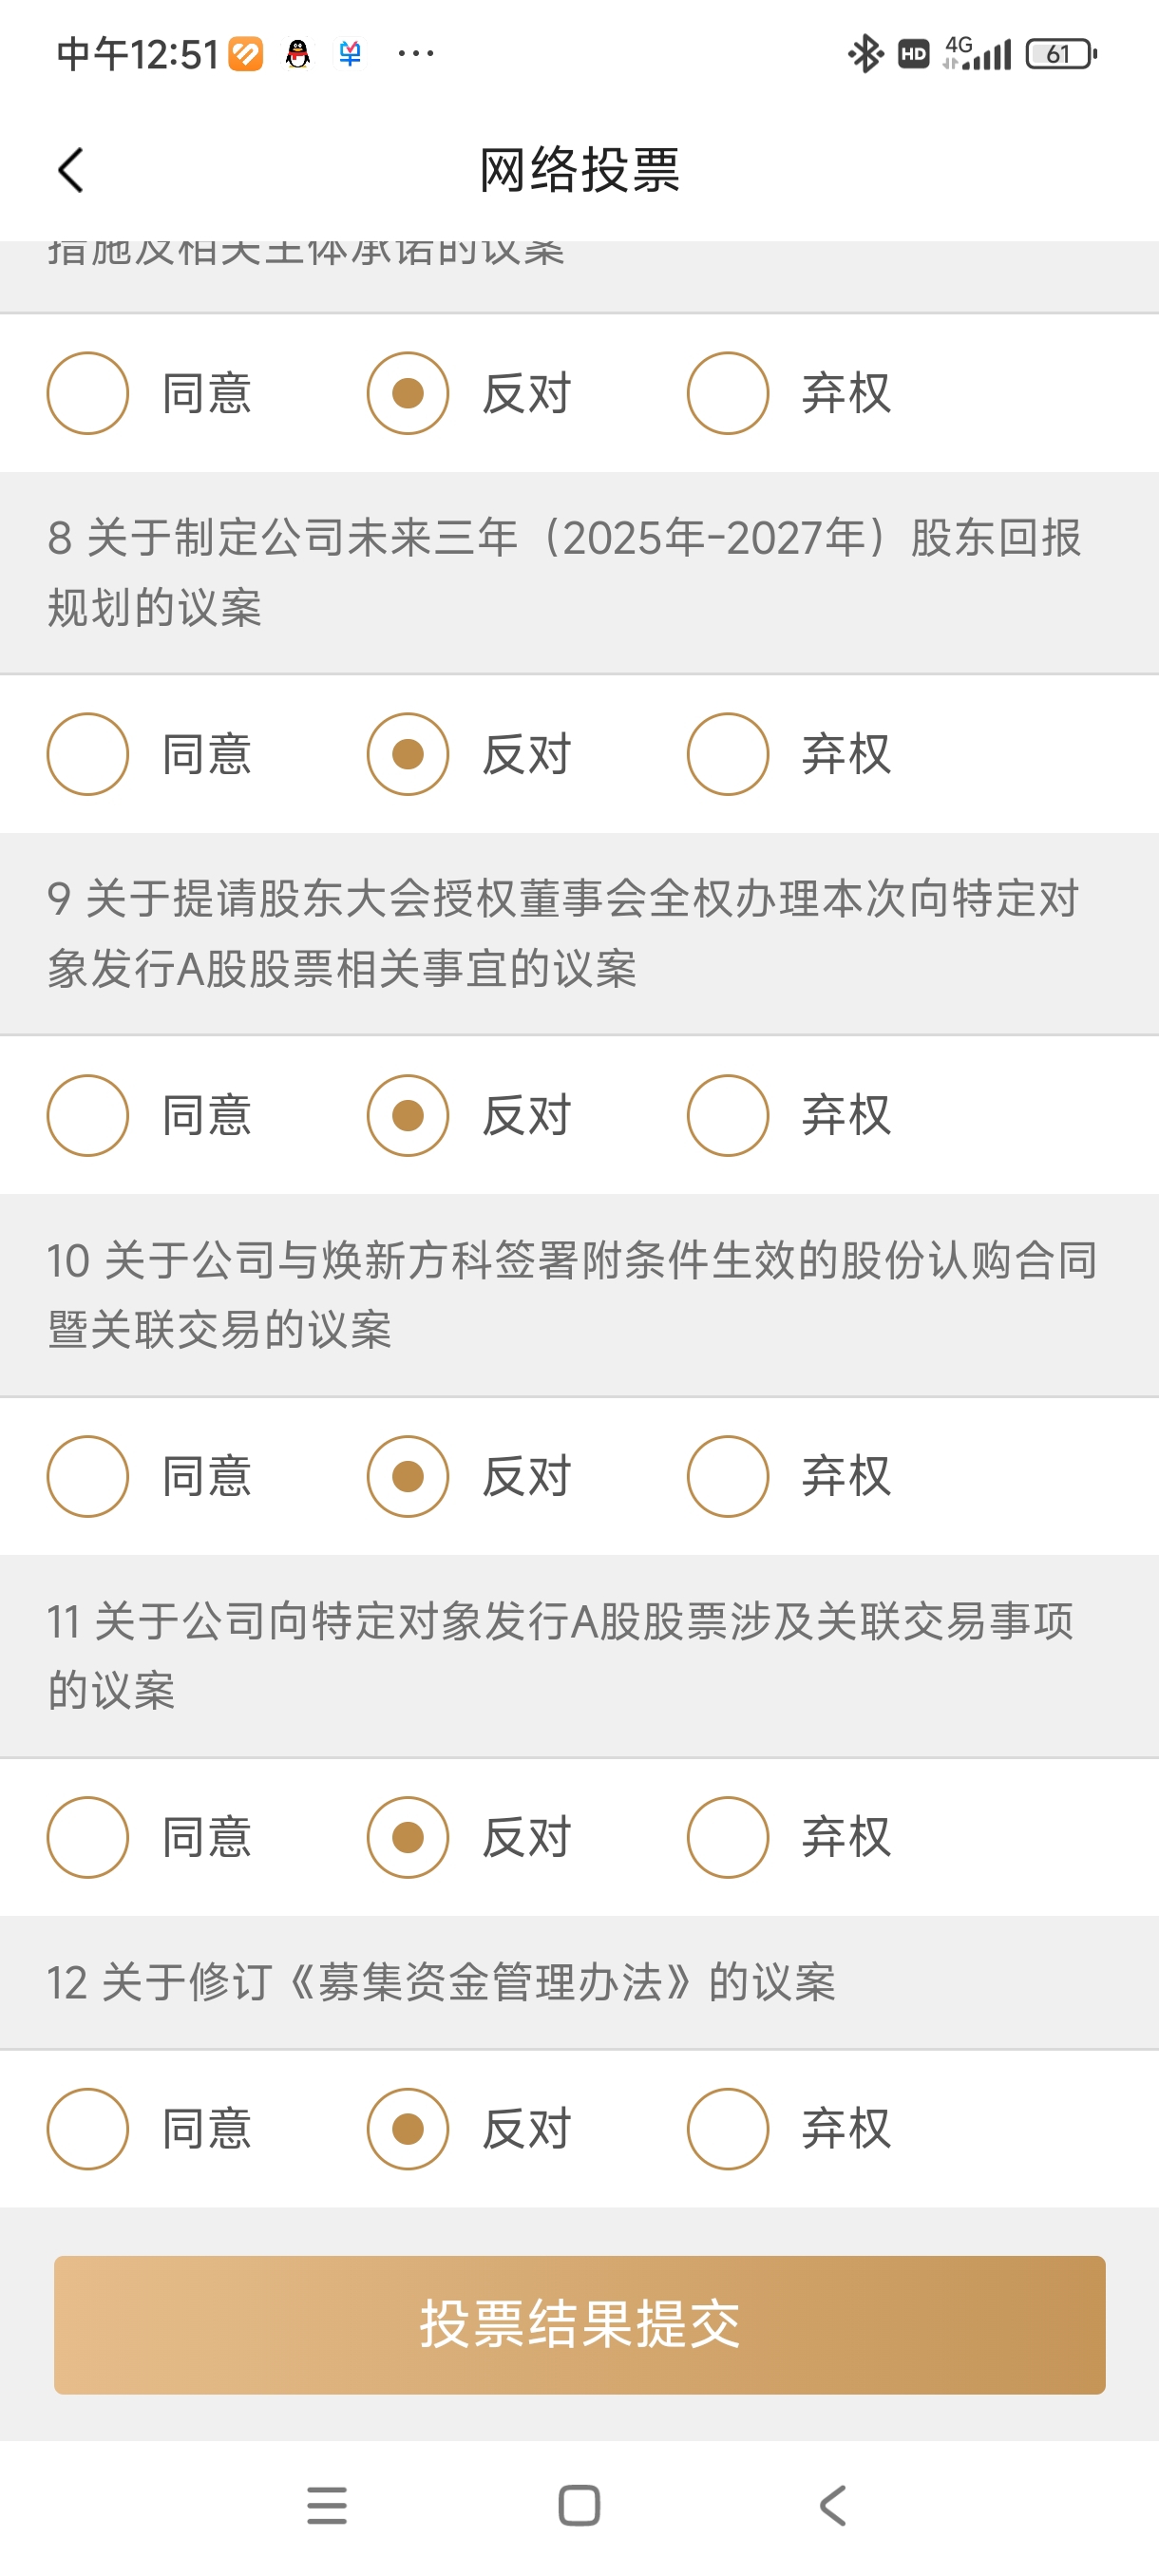Tap the battery indicator icon
The image size is (1159, 2576).
(x=1061, y=54)
